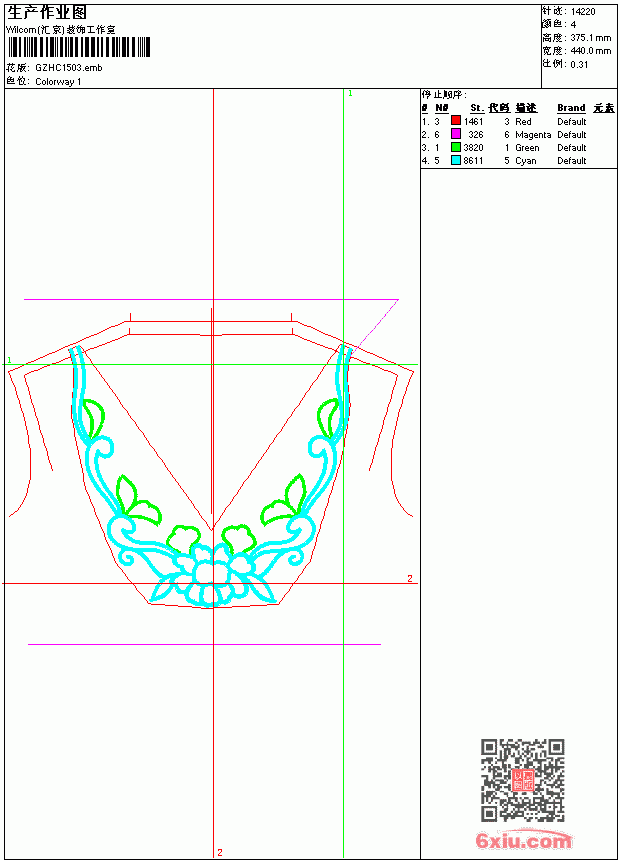Click the left cyan scroll swirl
The height and width of the screenshot is (860, 620).
coord(101,449)
